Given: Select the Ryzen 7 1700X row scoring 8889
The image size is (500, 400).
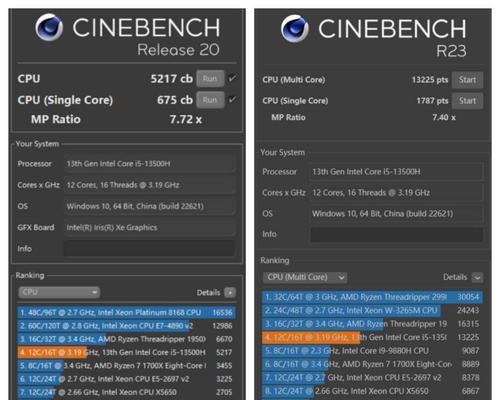Looking at the screenshot, I should pos(373,364).
